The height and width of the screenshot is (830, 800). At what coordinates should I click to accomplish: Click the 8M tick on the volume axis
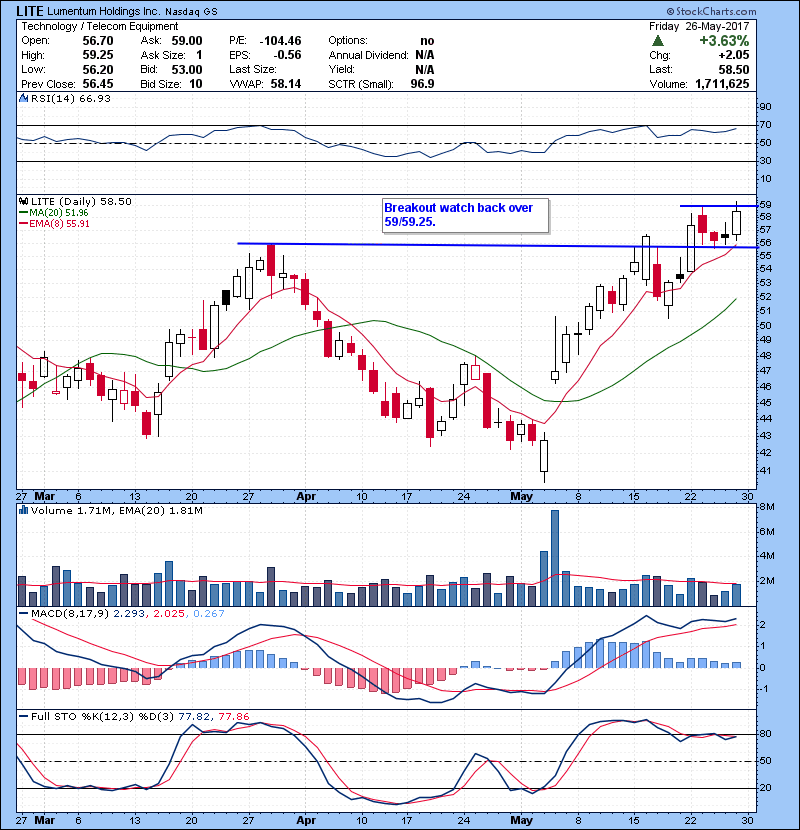pyautogui.click(x=766, y=507)
